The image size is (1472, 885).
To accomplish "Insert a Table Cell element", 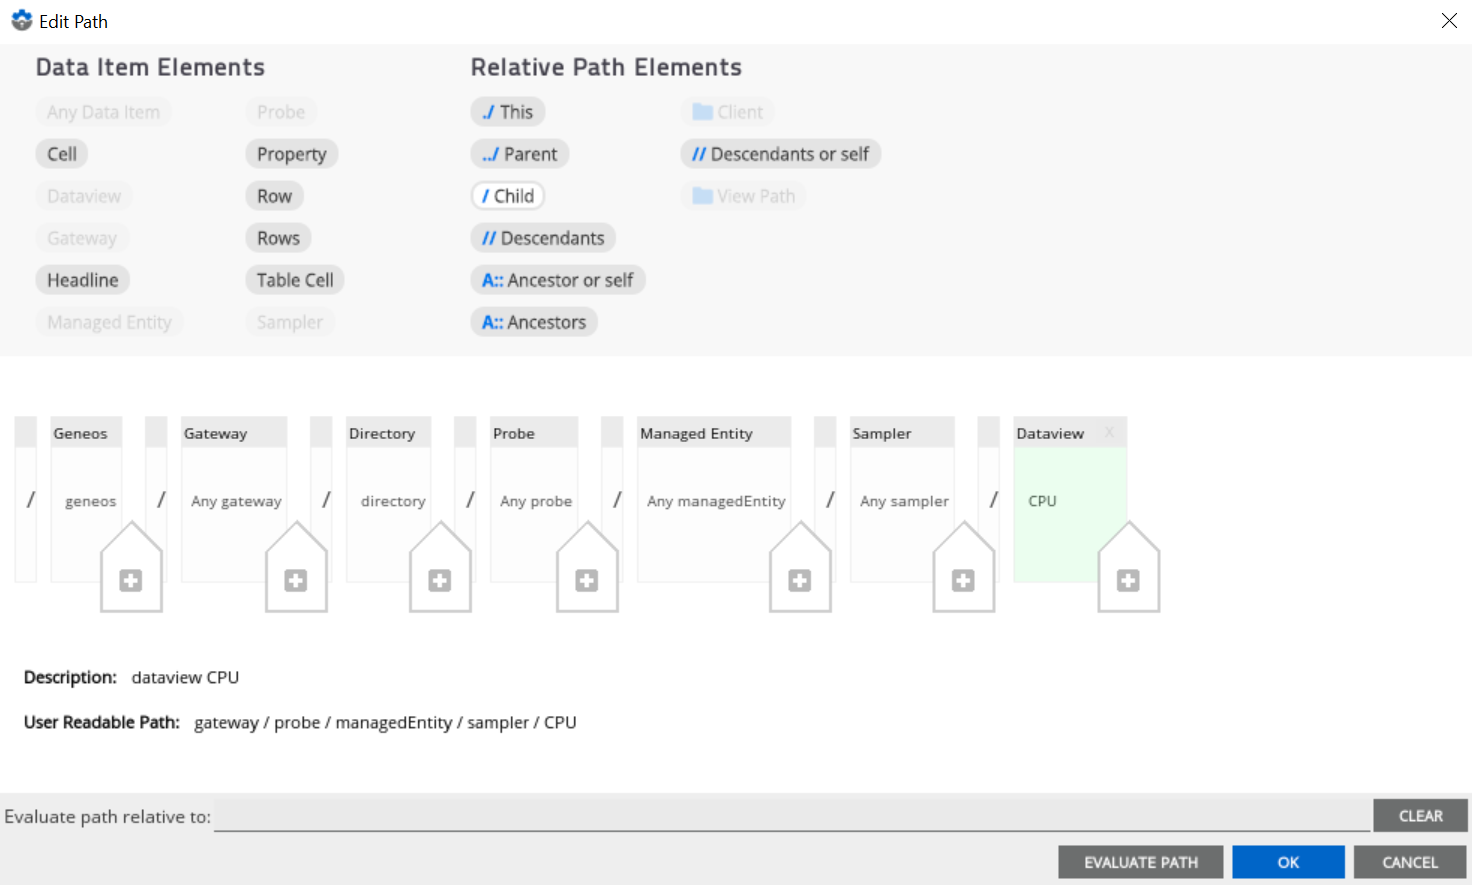I will click(x=295, y=280).
